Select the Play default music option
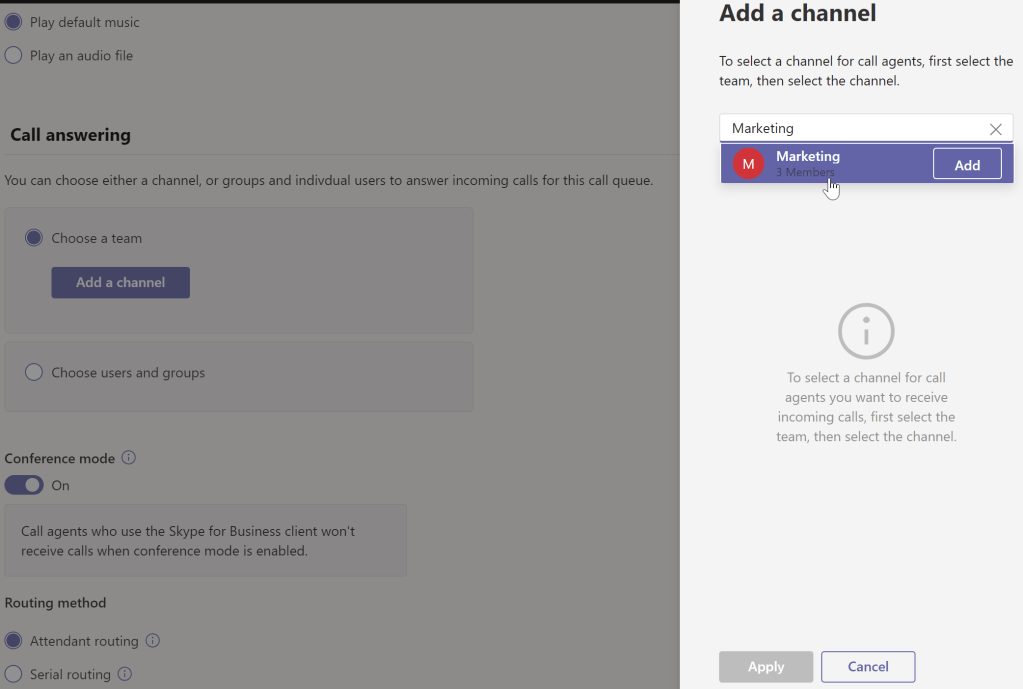Screen dimensions: 1023x689 14,22
